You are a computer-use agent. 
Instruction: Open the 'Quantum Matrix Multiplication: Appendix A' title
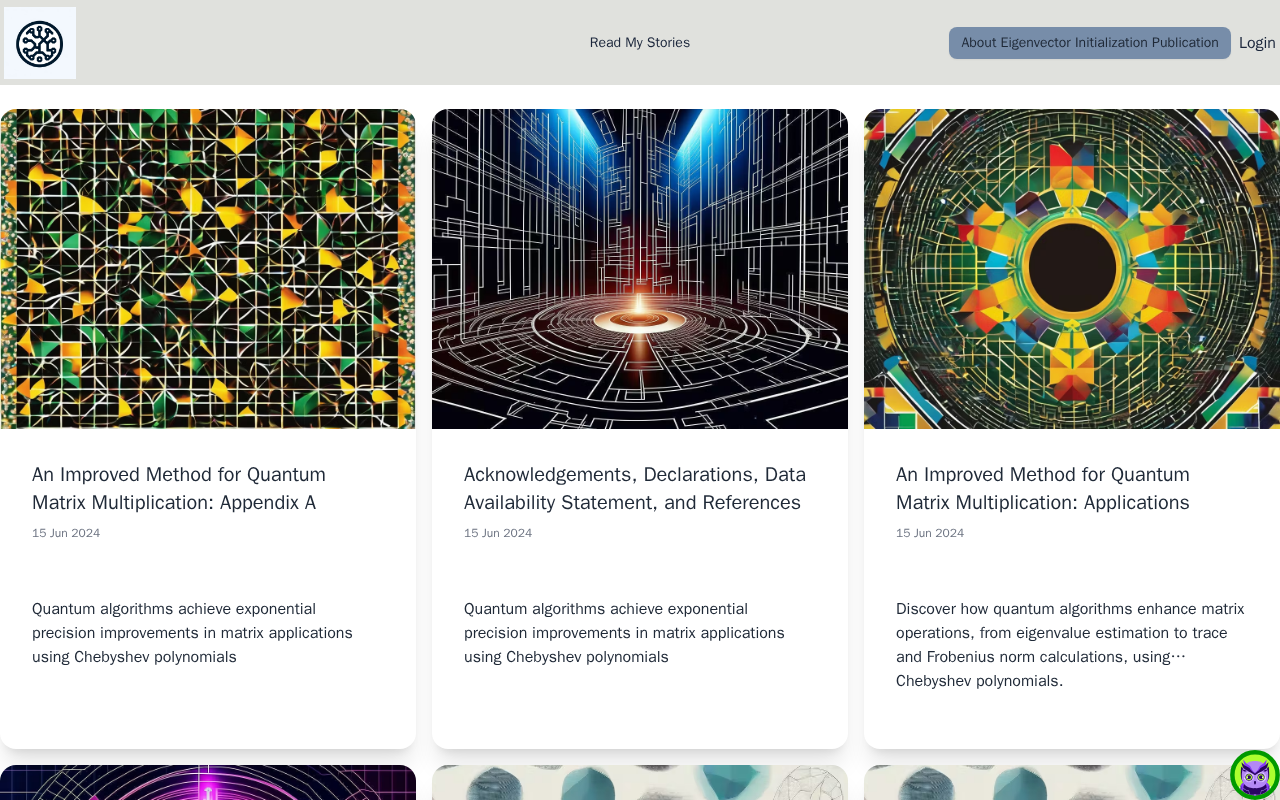pos(179,488)
